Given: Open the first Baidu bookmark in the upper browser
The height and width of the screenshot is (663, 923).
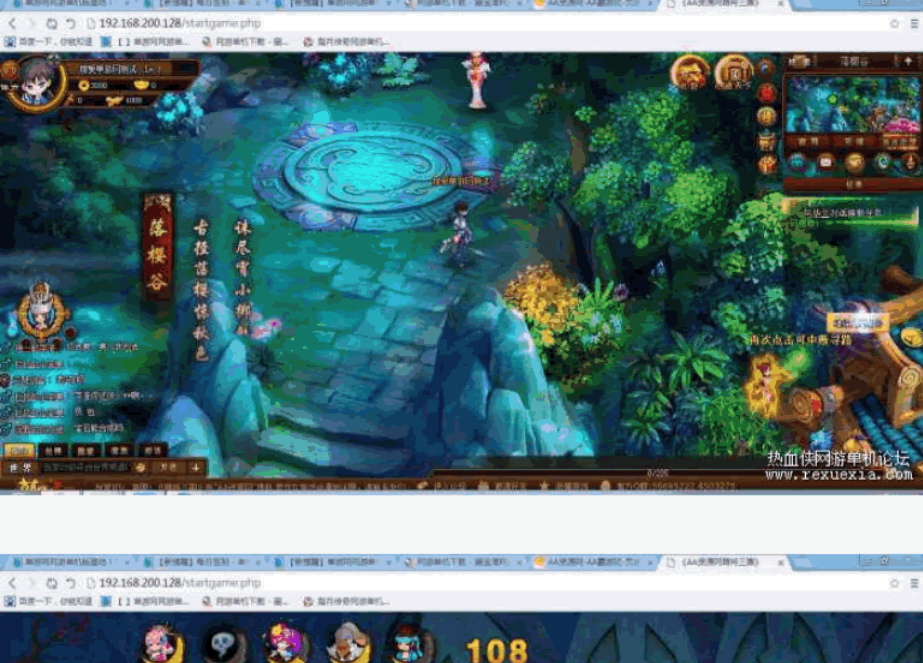Looking at the screenshot, I should tap(48, 42).
